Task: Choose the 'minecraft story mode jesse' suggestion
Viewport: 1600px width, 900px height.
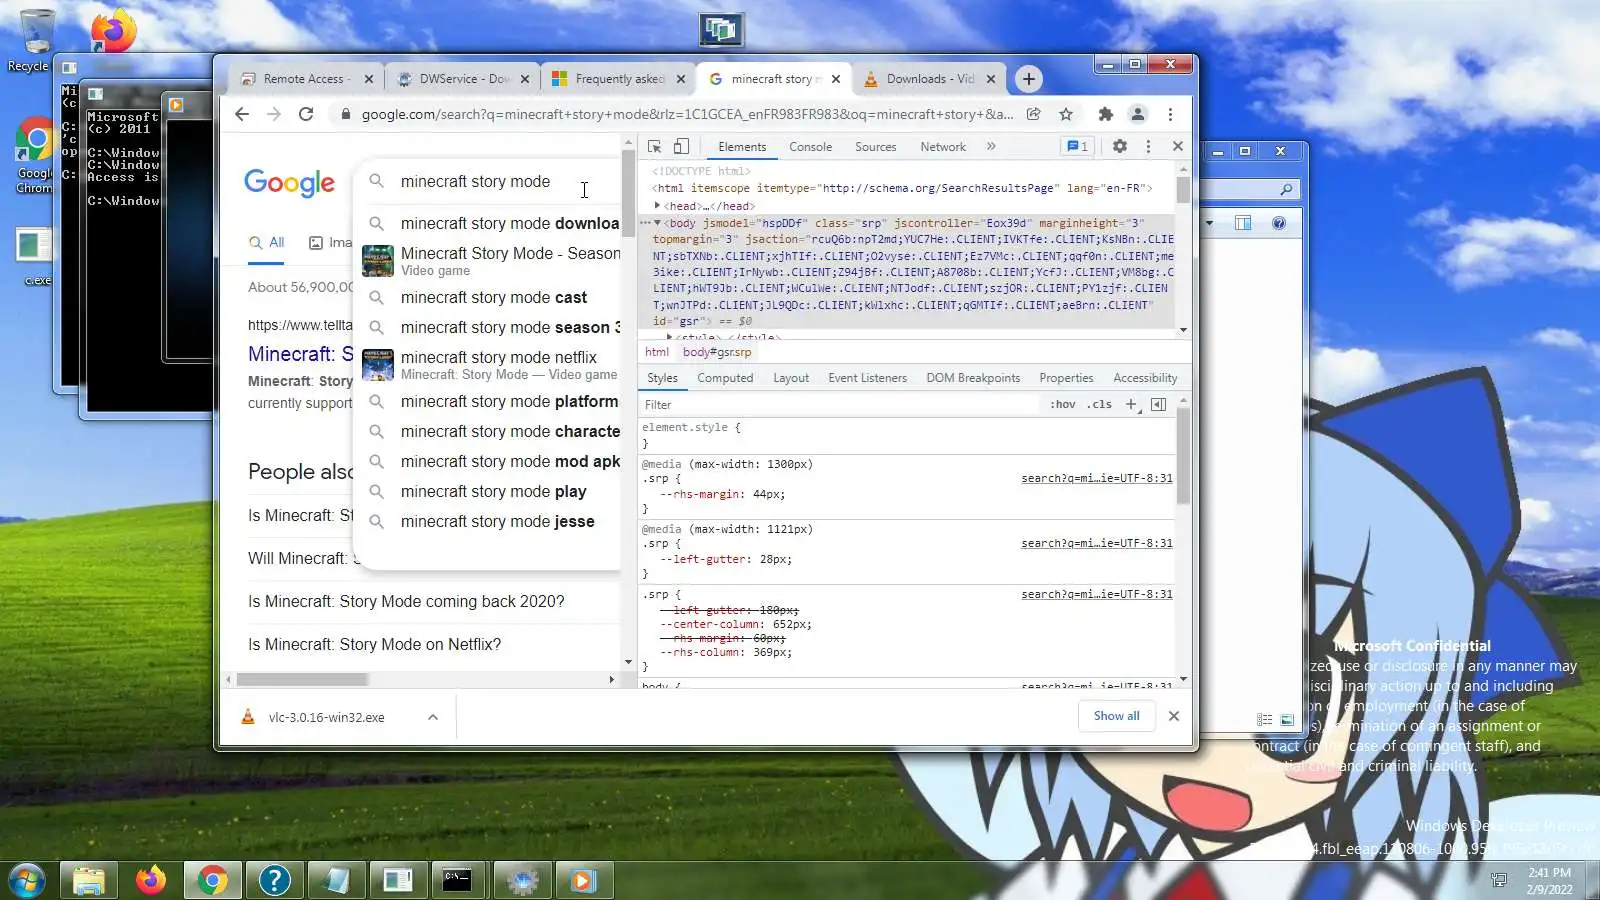Action: 490,521
